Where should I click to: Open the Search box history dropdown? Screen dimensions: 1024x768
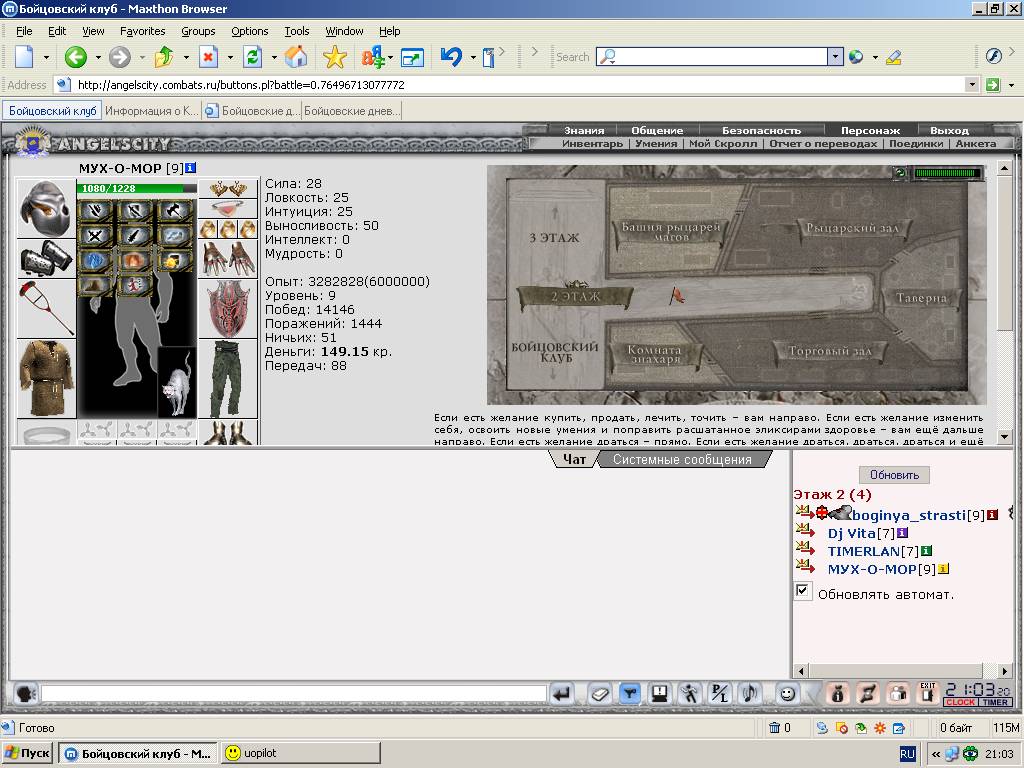tap(835, 57)
